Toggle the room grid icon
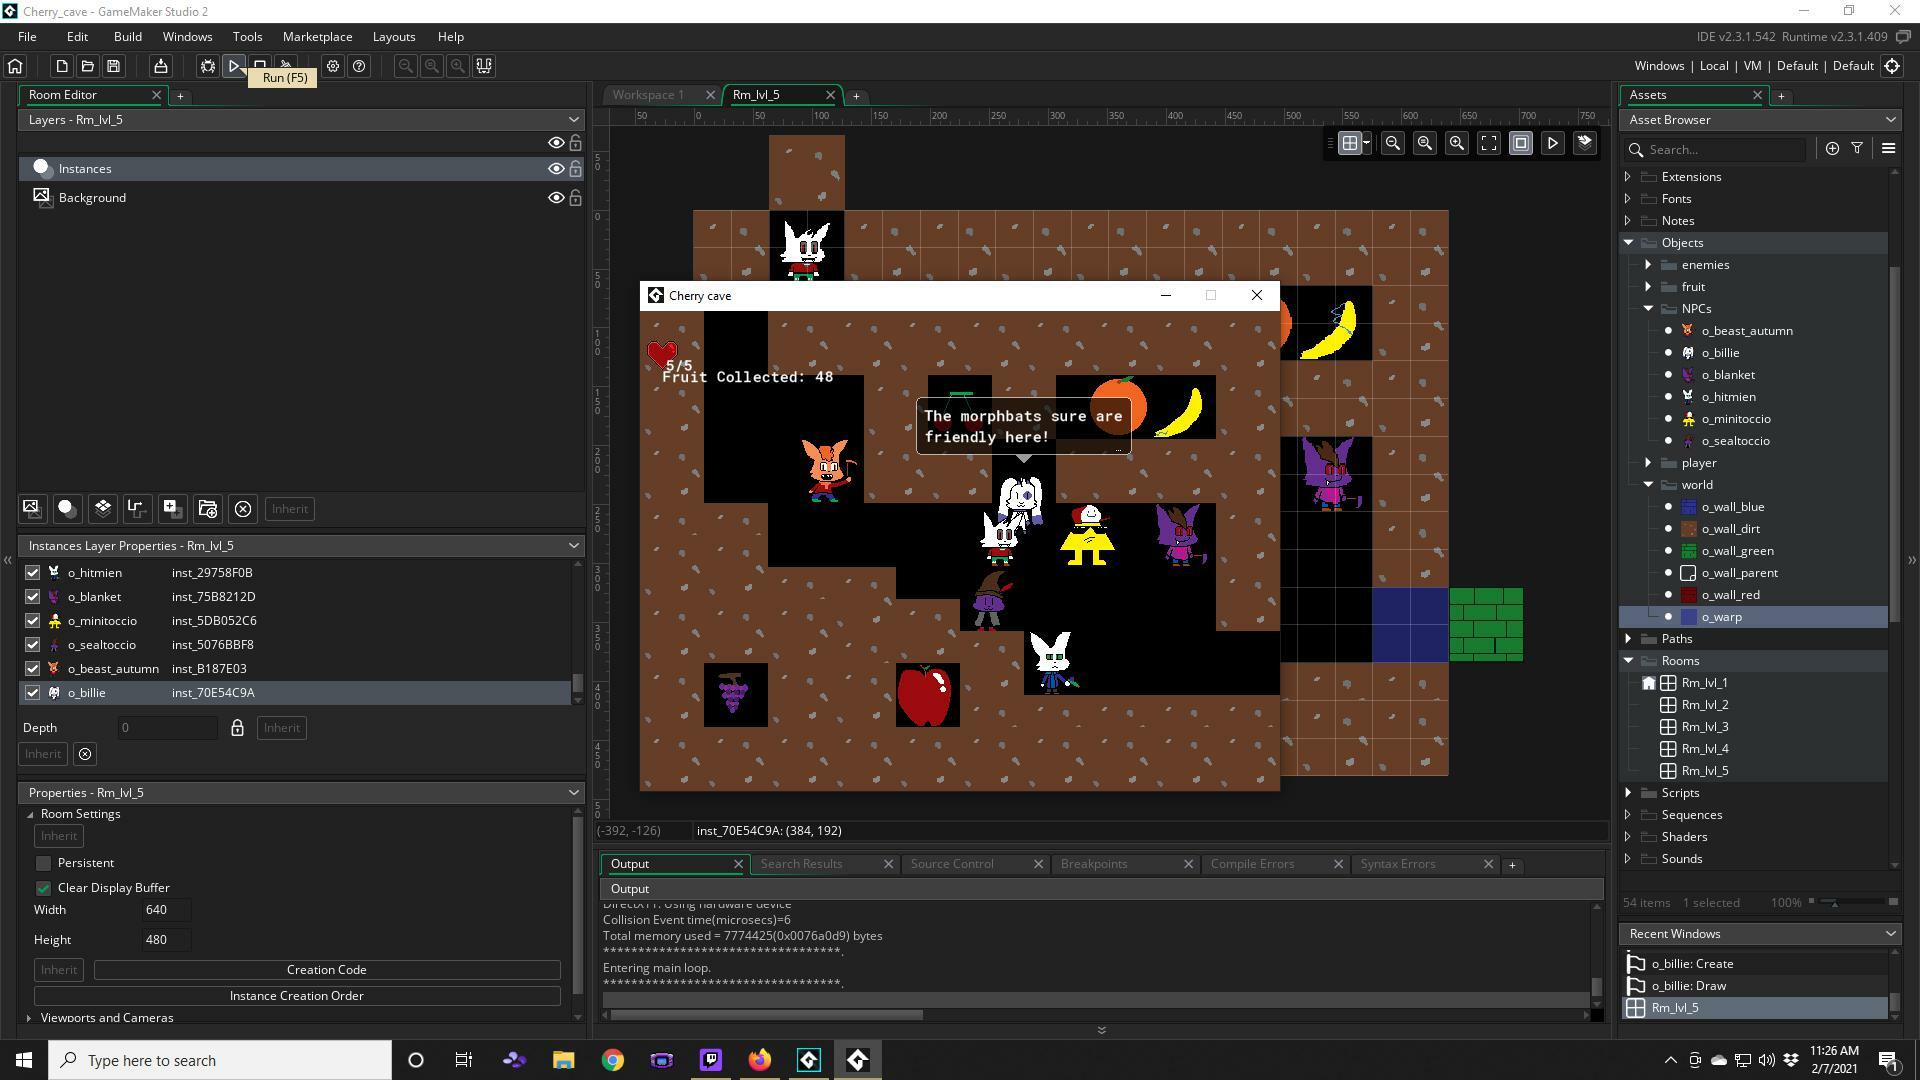The height and width of the screenshot is (1080, 1920). click(x=1349, y=143)
